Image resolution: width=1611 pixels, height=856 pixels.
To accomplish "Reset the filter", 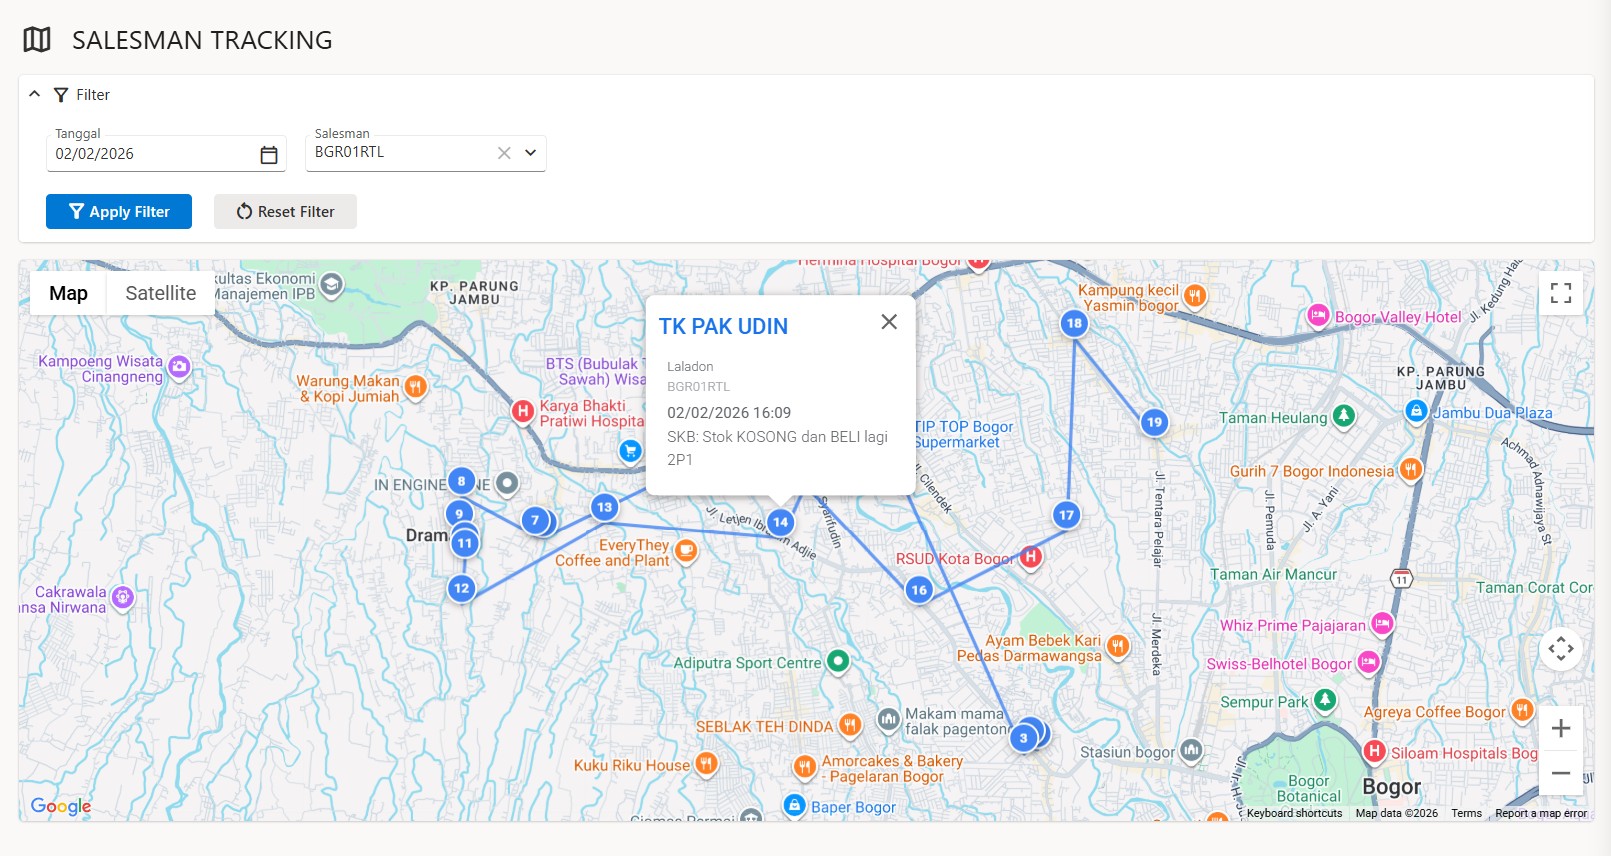I will point(285,212).
